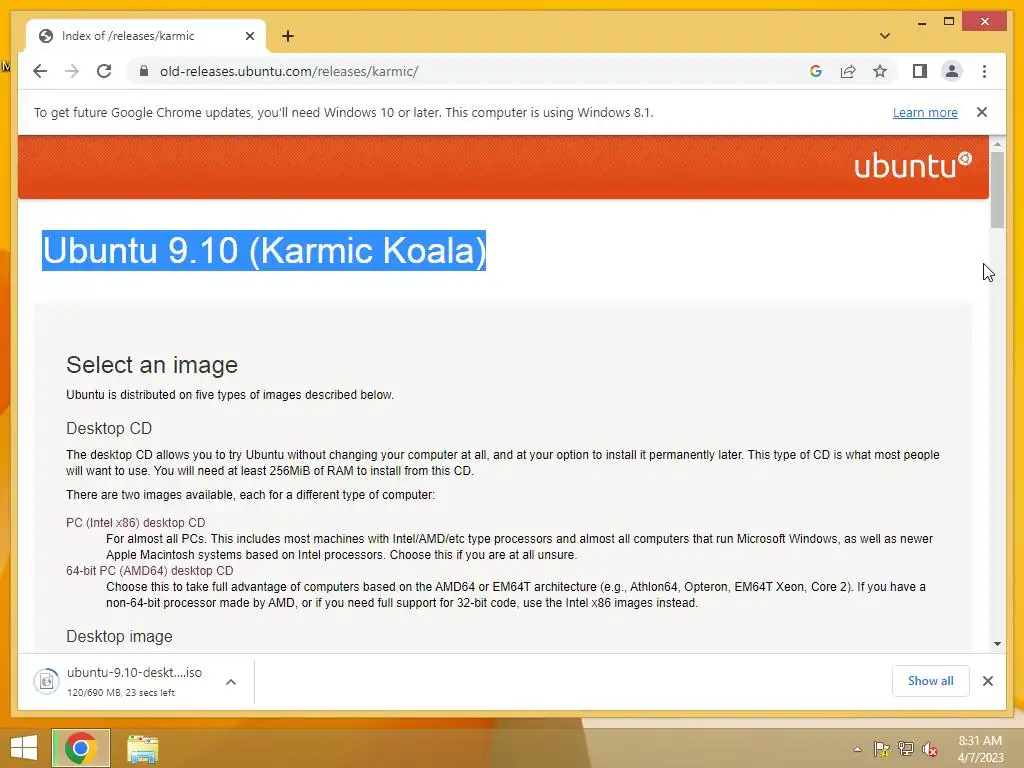Expand the download options chevron for the iso
1024x768 pixels.
(231, 682)
